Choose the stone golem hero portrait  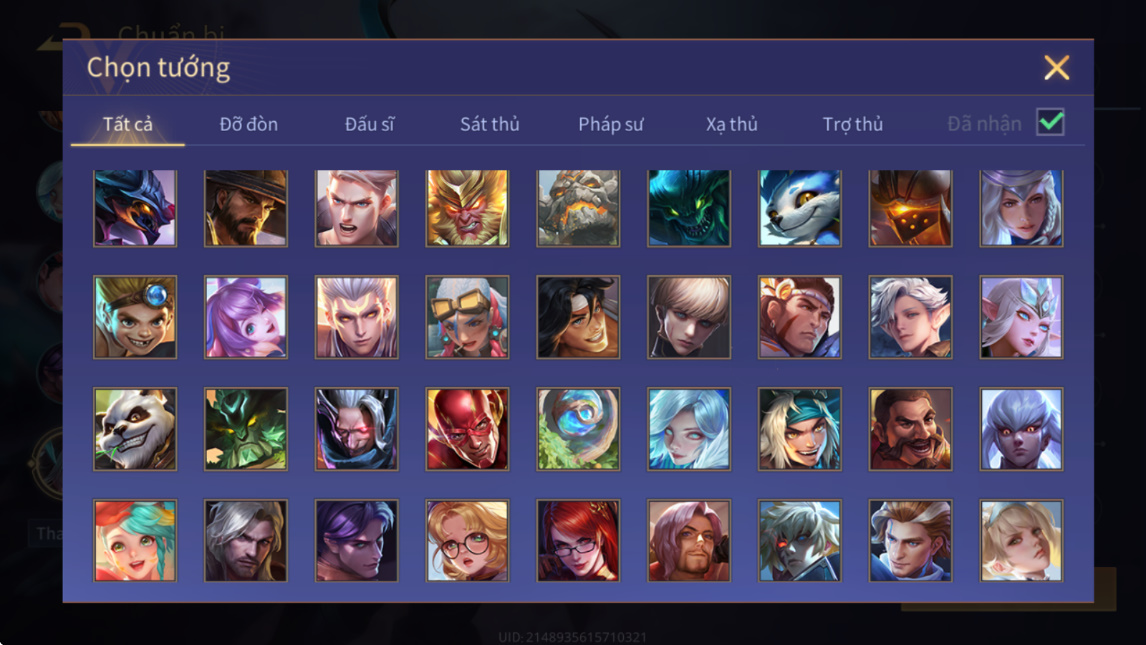[x=578, y=208]
